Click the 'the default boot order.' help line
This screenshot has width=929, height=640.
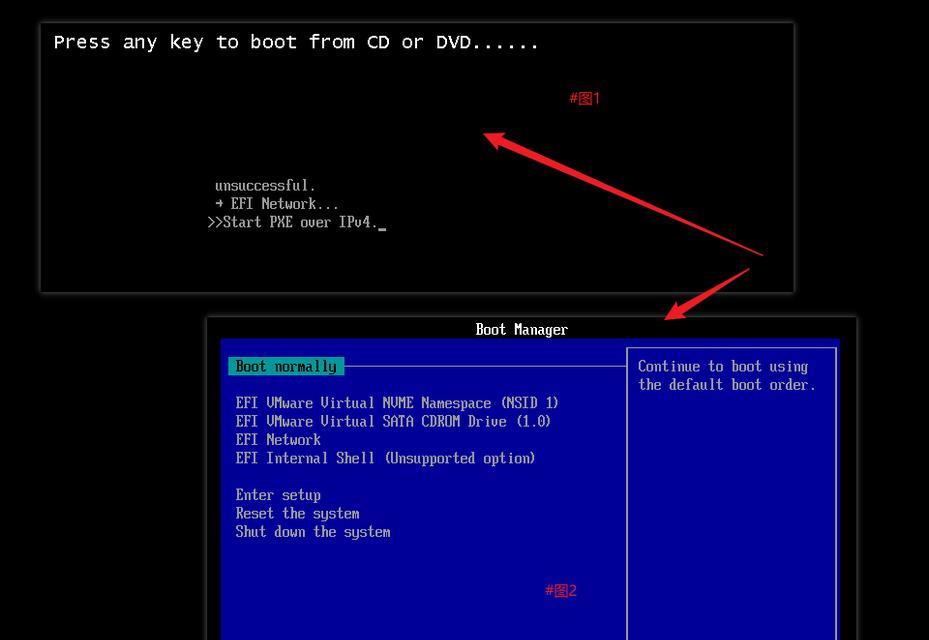(x=727, y=385)
